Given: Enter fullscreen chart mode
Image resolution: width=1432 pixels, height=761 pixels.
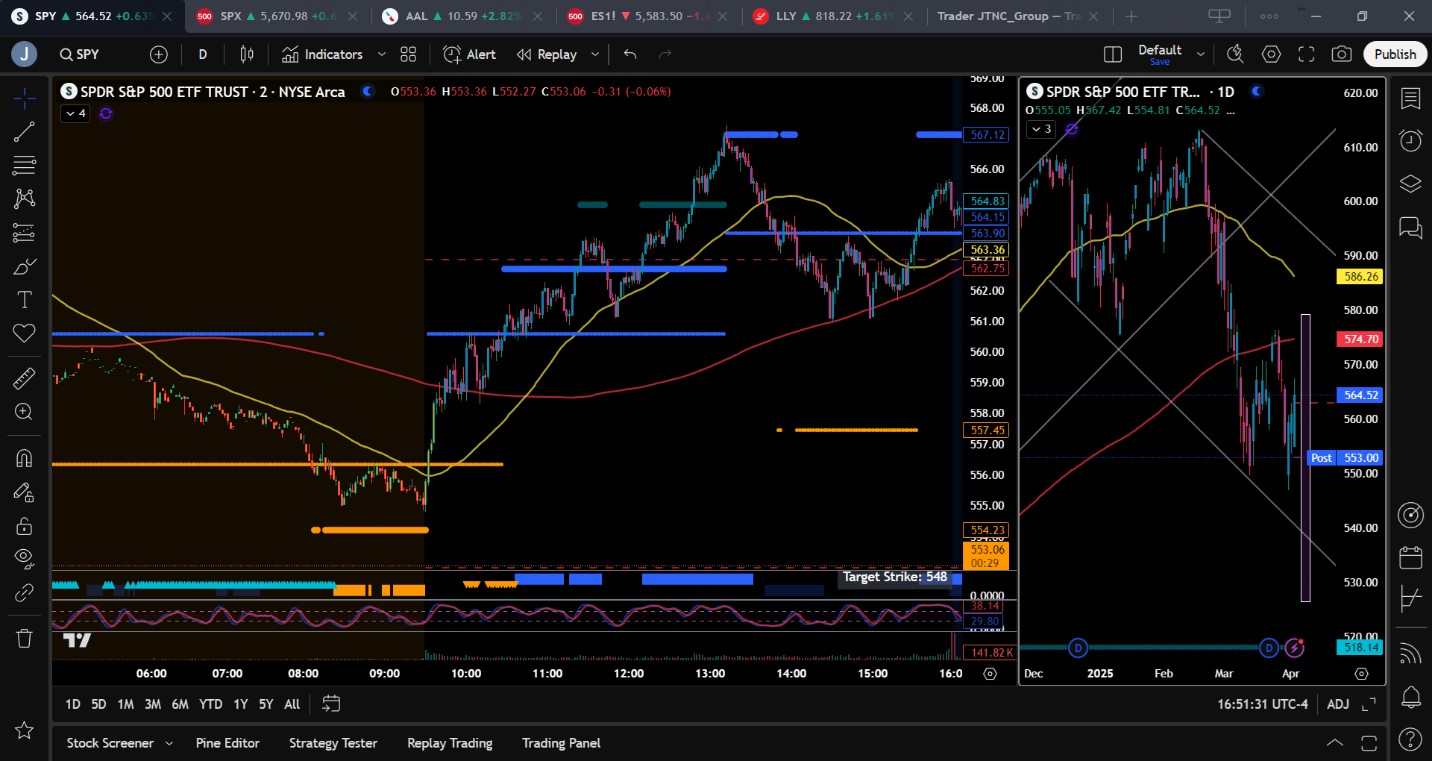Looking at the screenshot, I should 1306,55.
